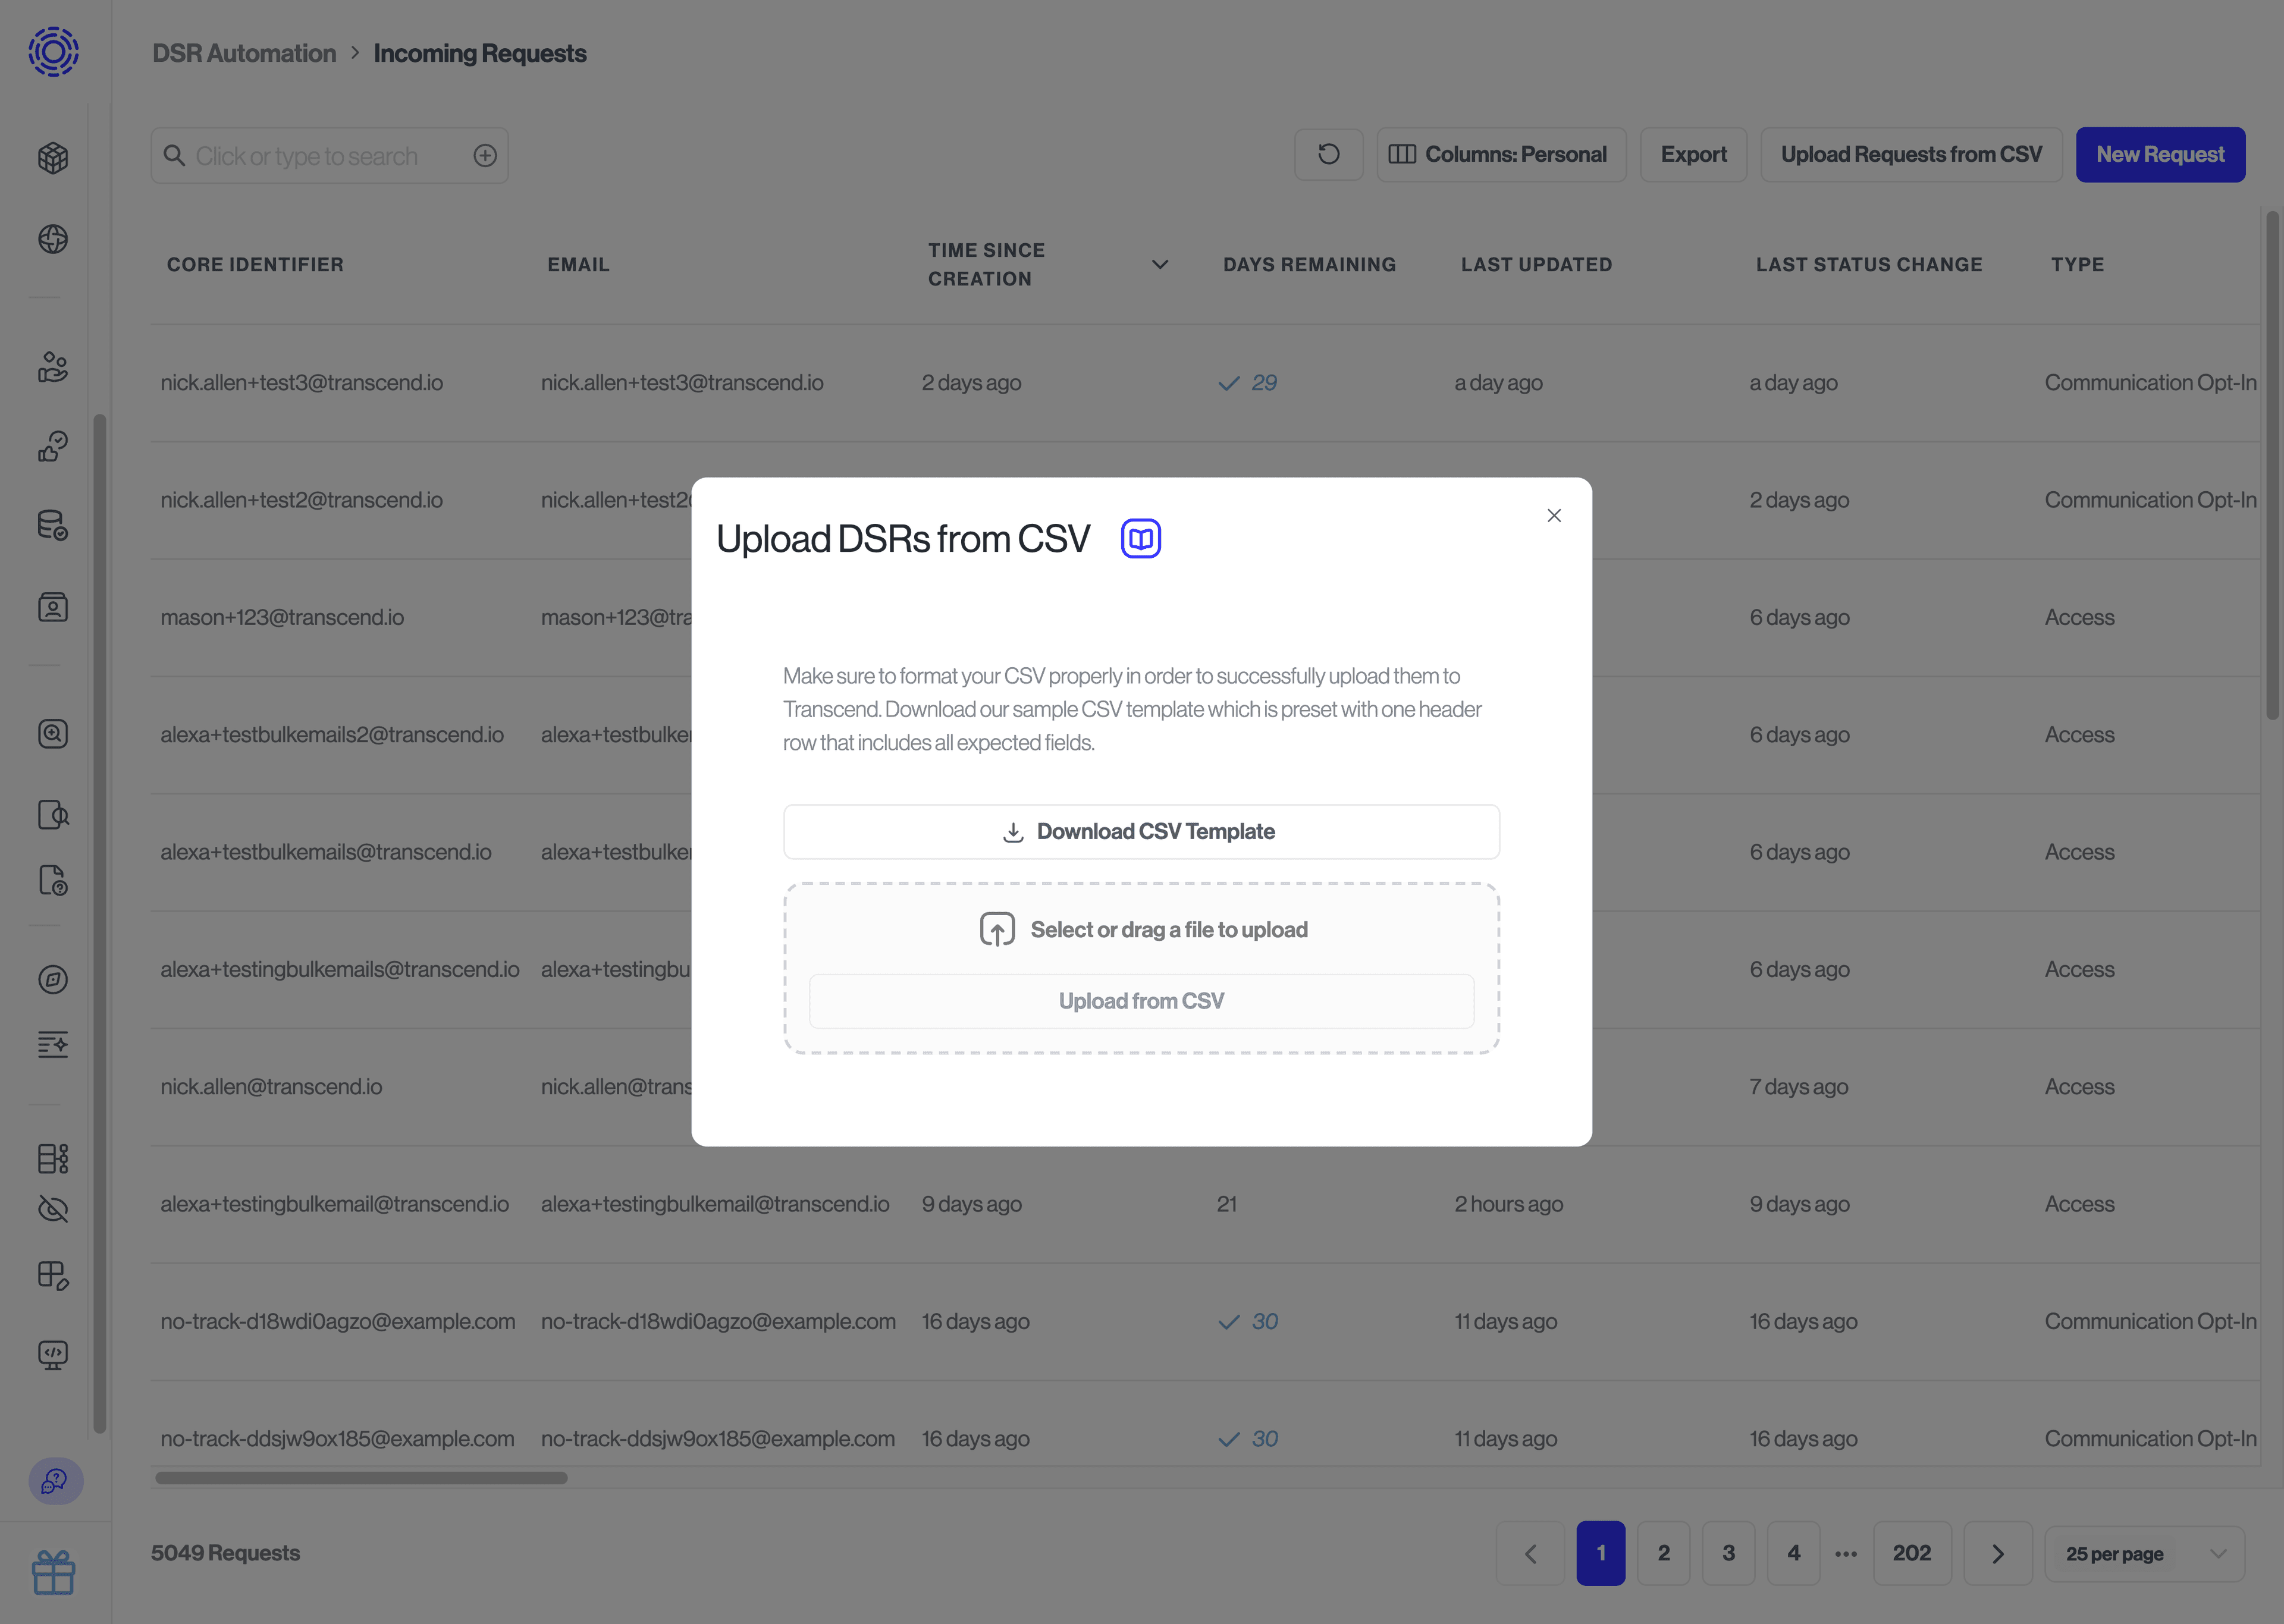The height and width of the screenshot is (1624, 2284).
Task: Open the globe icon in the sidebar
Action: (x=52, y=239)
